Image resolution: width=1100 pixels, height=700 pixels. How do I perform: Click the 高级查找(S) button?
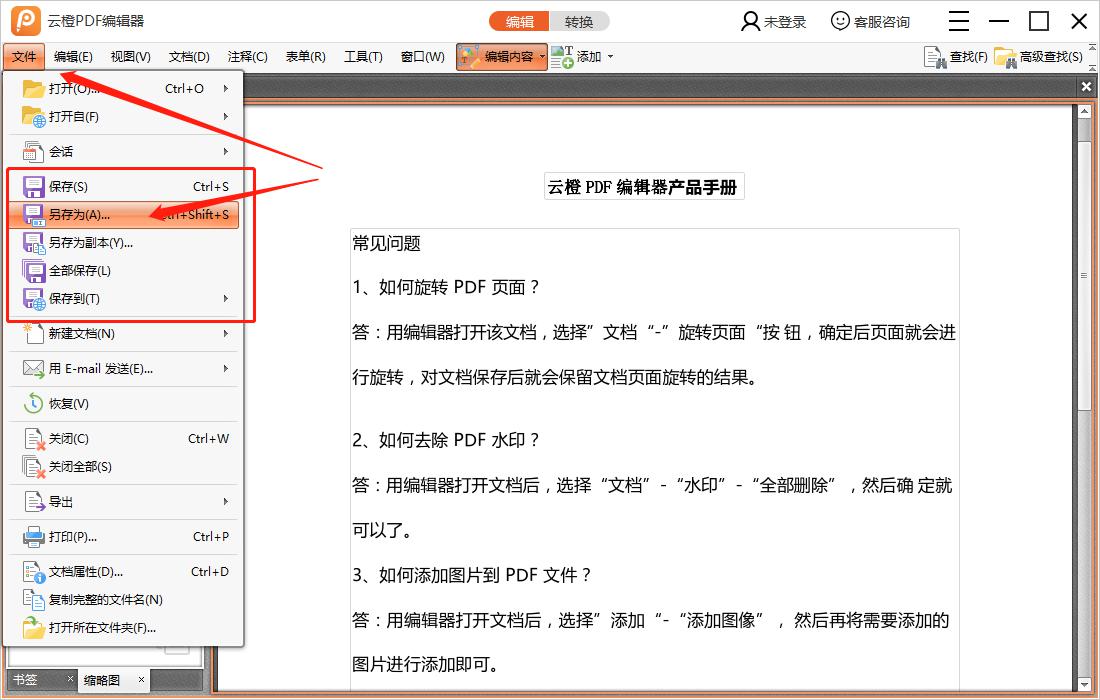[1039, 57]
